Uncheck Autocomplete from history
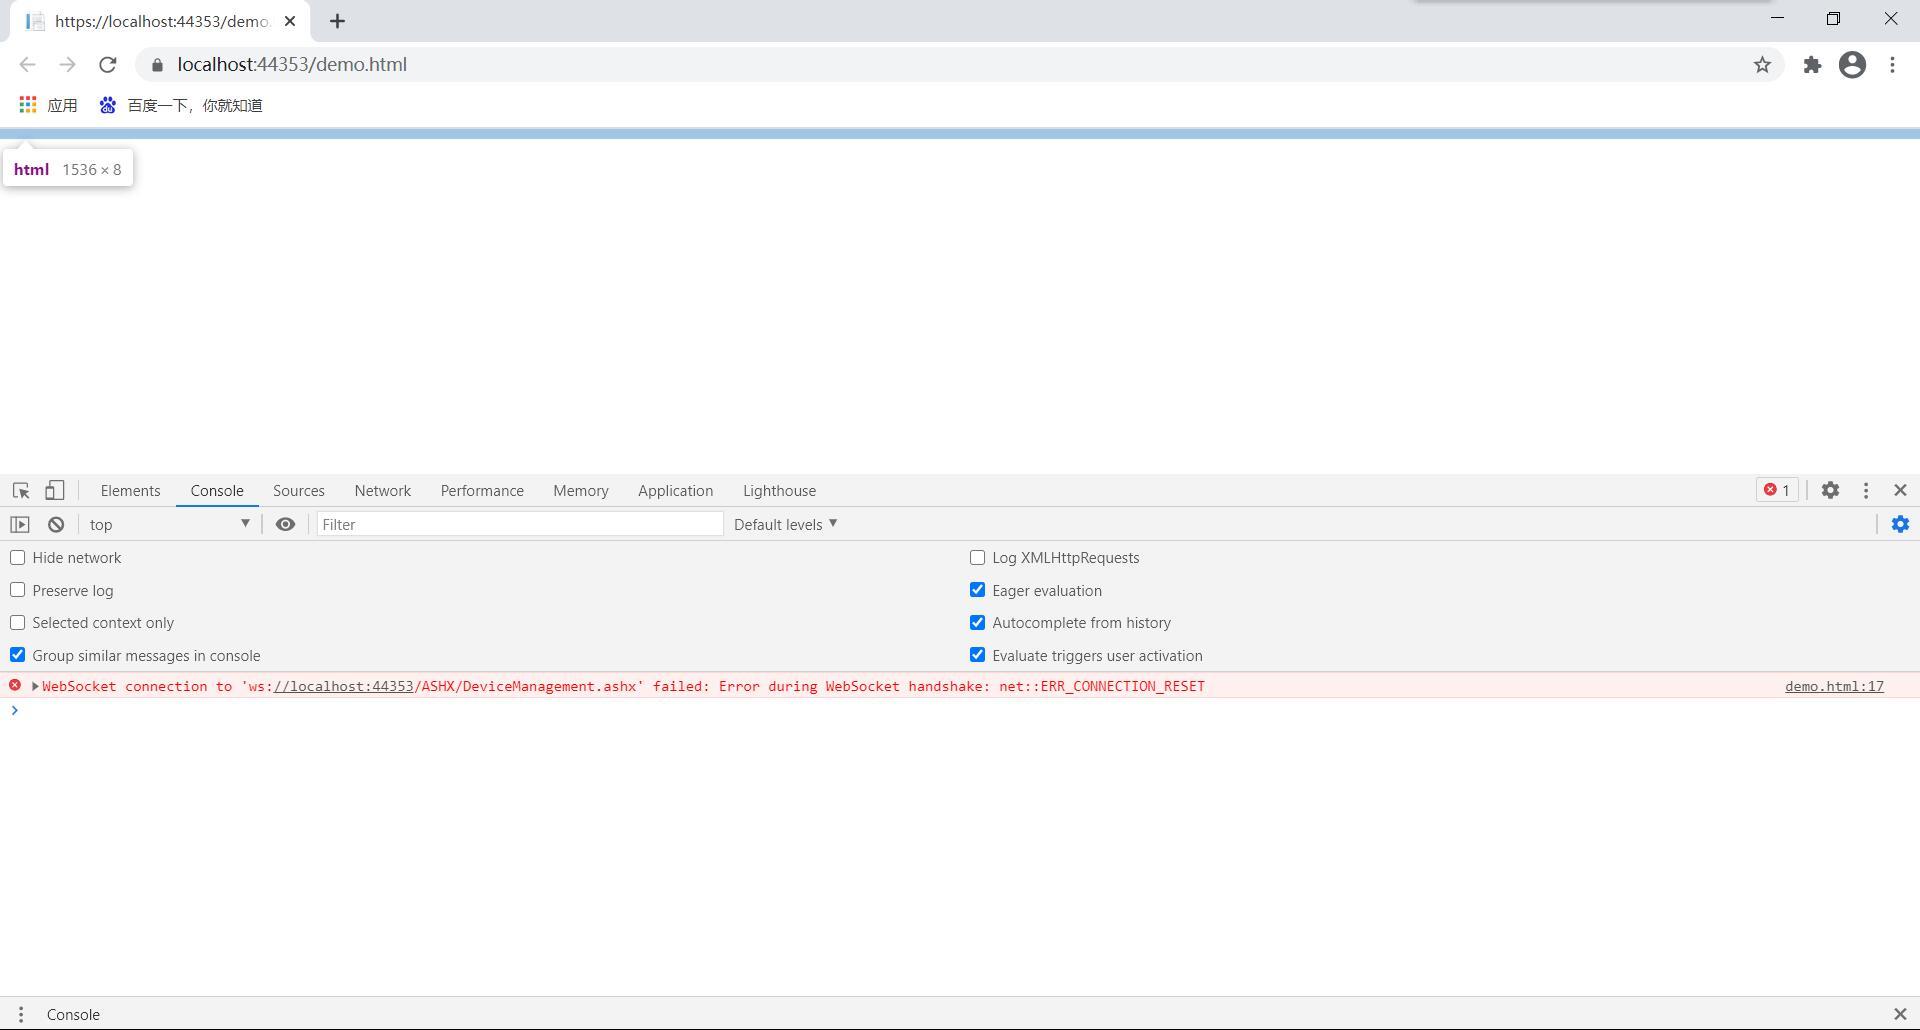 (977, 623)
